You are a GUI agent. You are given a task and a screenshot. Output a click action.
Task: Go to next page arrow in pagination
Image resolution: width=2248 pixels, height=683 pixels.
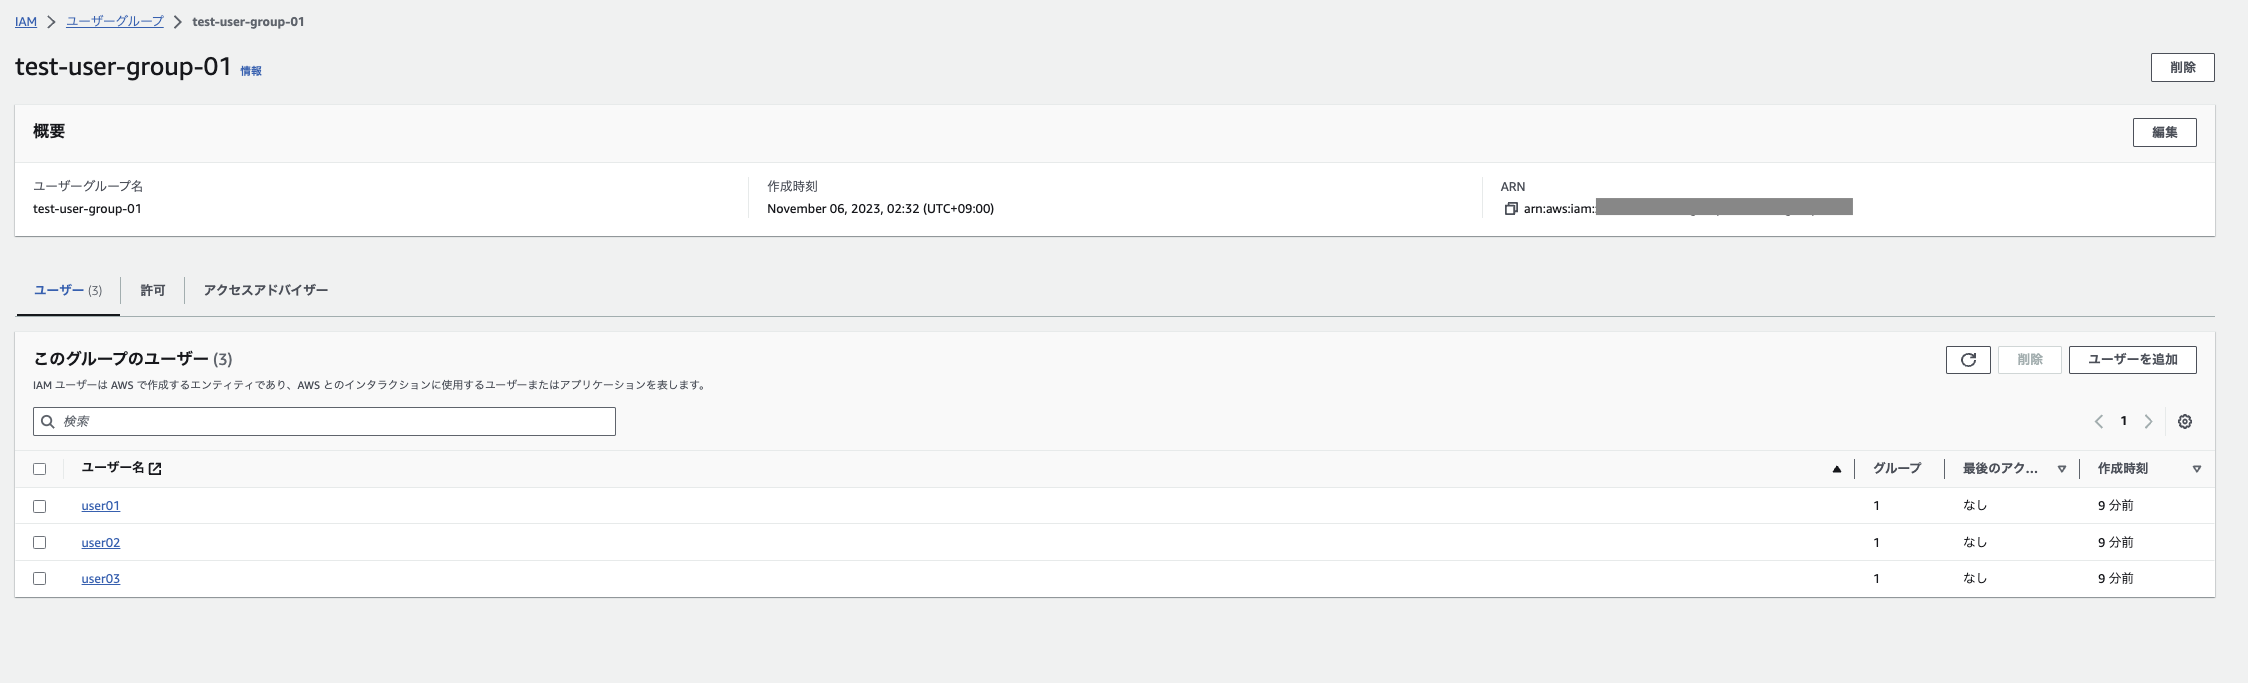[x=2148, y=422]
